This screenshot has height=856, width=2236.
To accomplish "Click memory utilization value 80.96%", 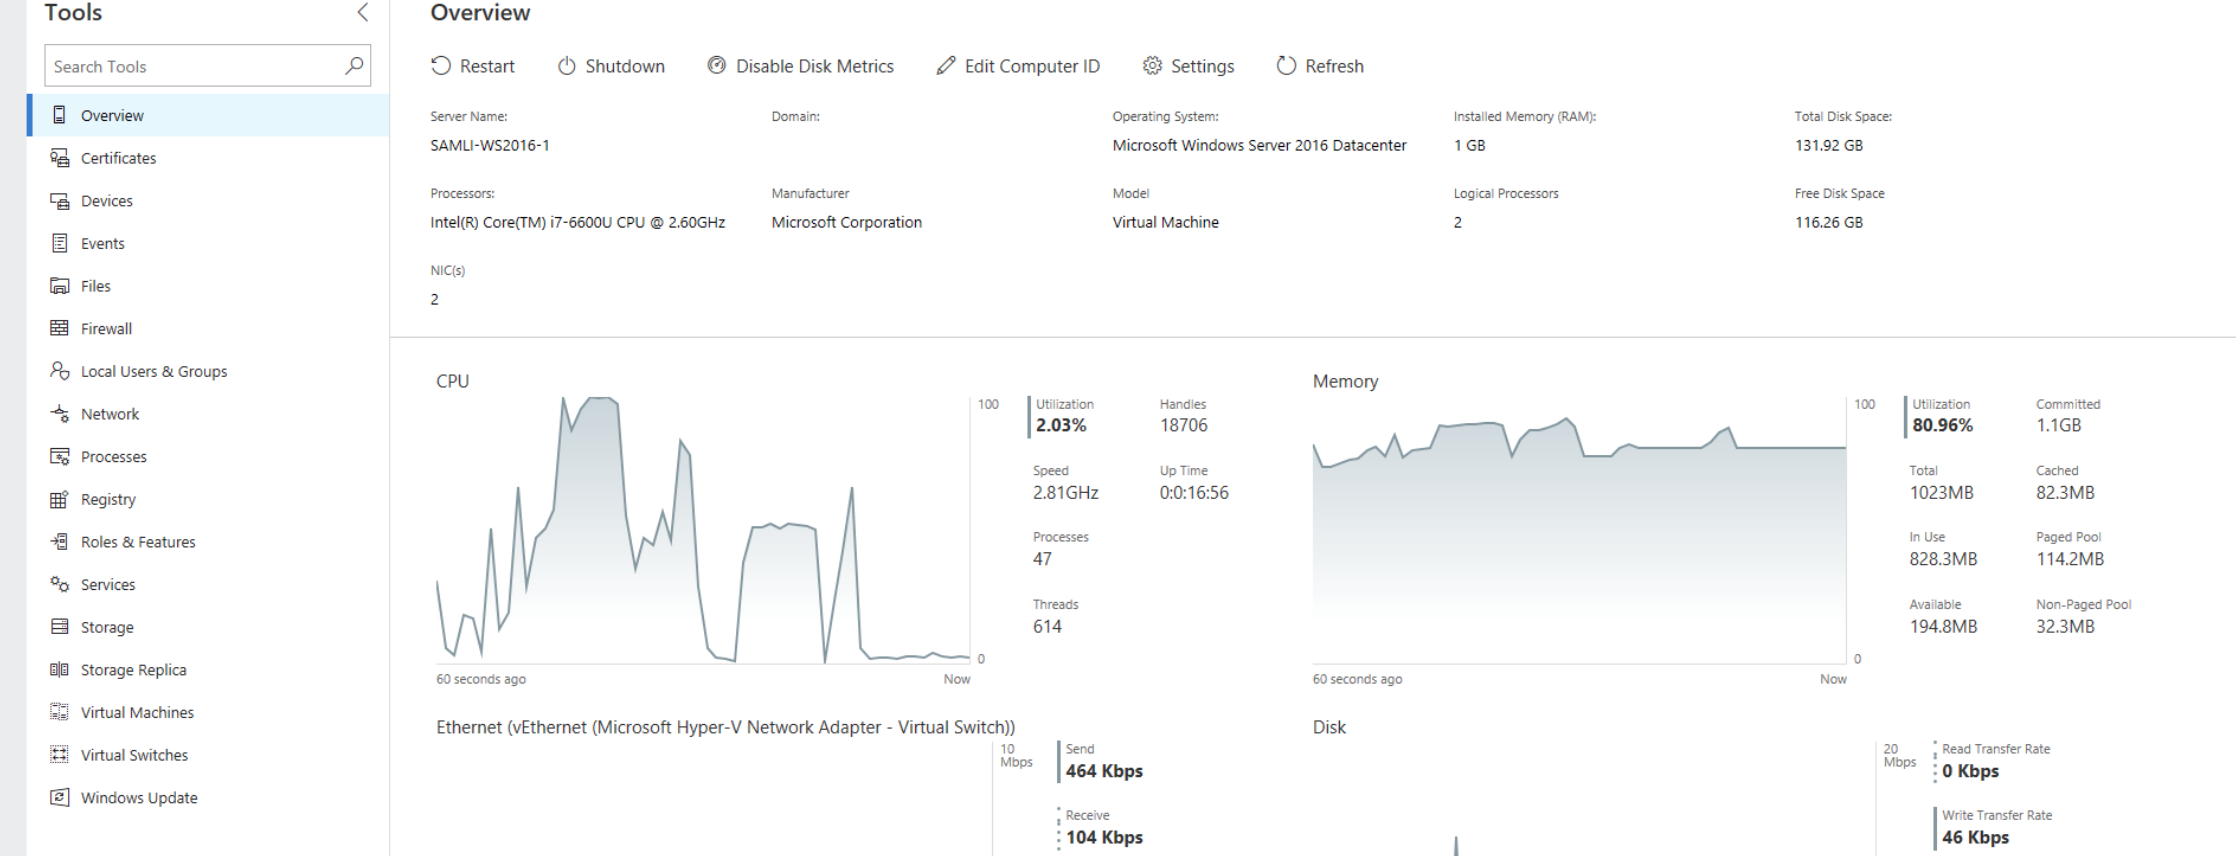I will click(1943, 425).
